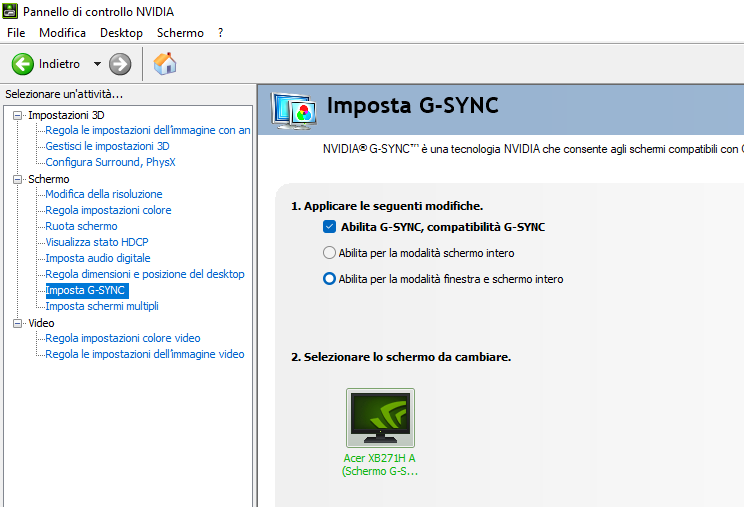Click the '2. Selezionare lo schermo da cambiare.' heading

(401, 357)
